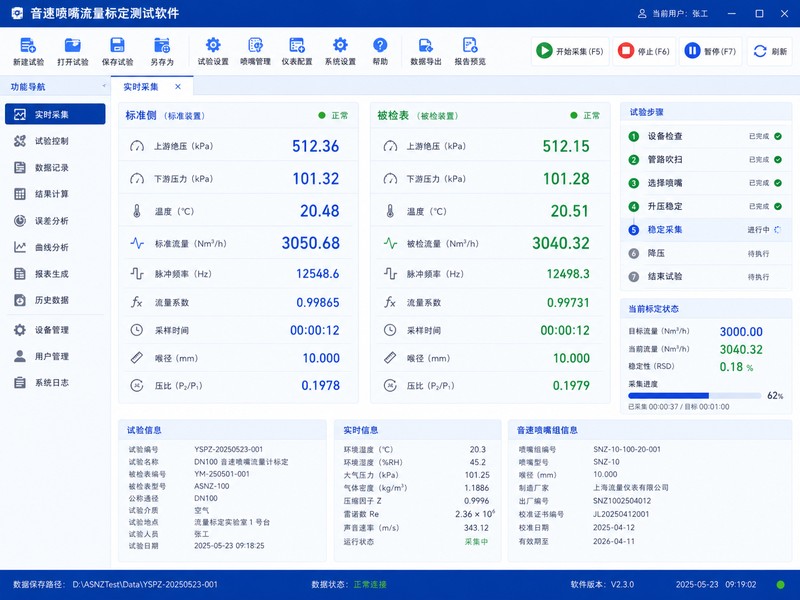Select 误差分析 in navigation
The width and height of the screenshot is (800, 600).
(x=55, y=220)
